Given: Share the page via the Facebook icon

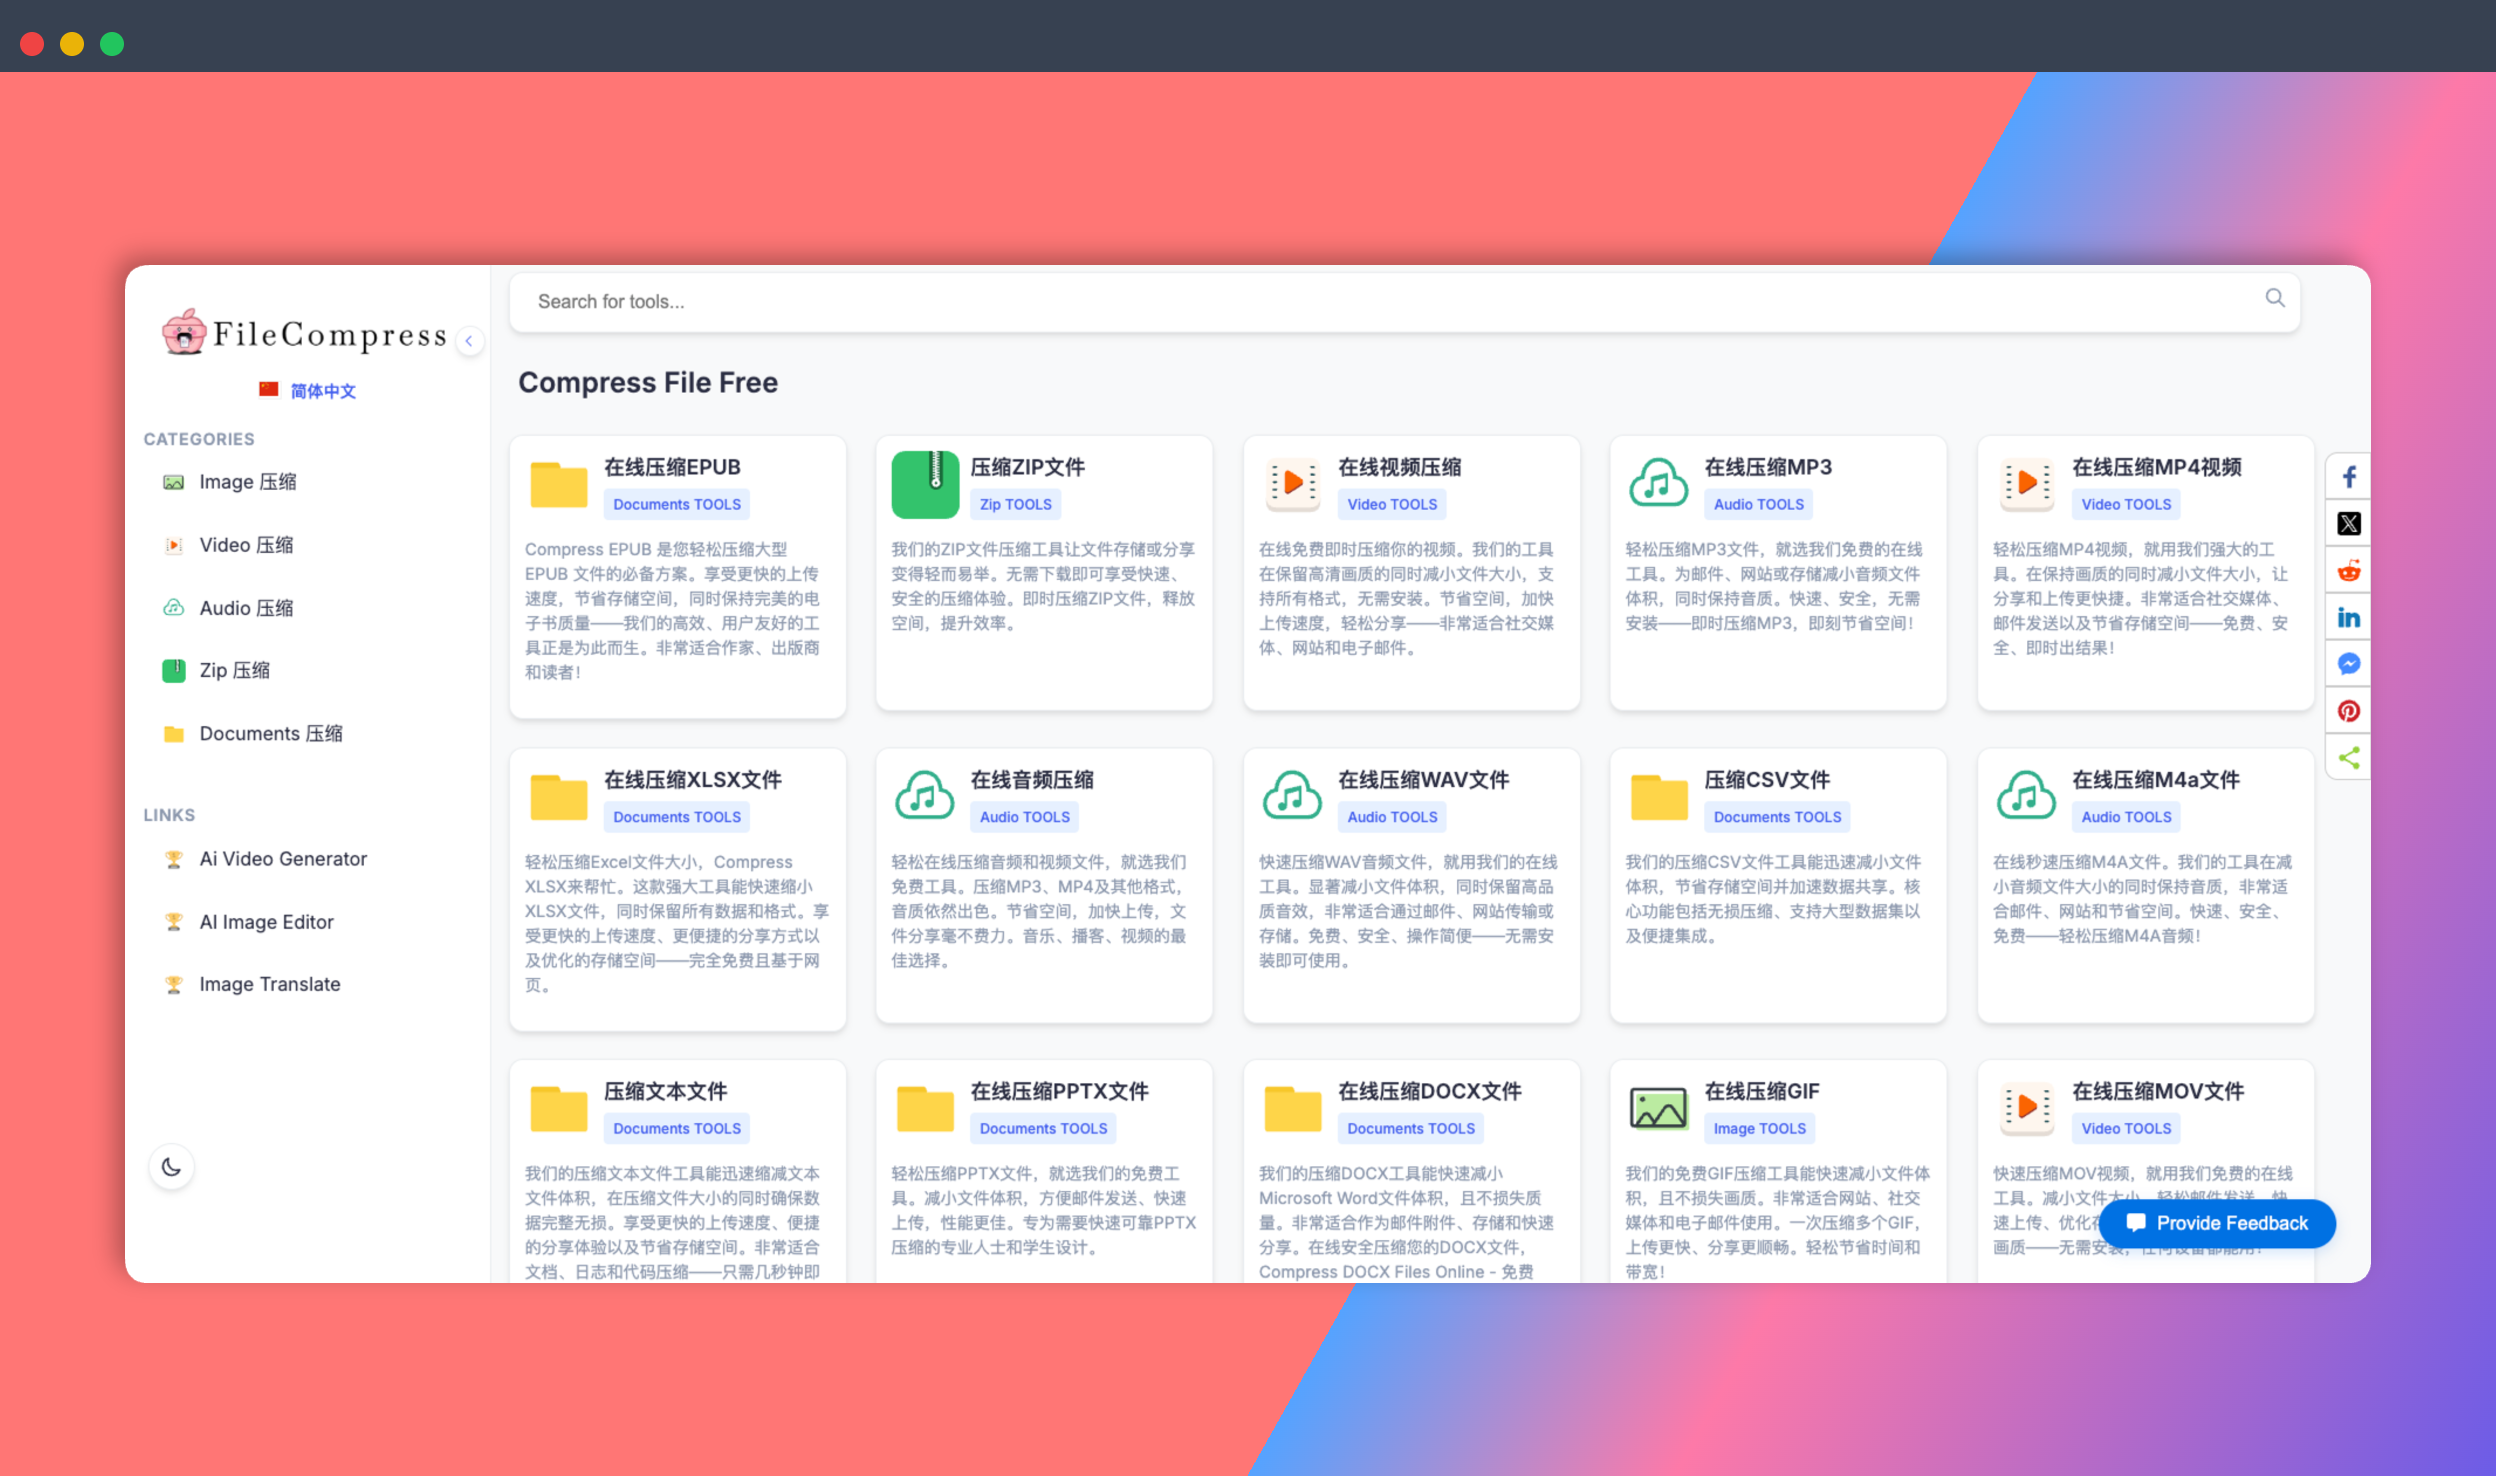Looking at the screenshot, I should 2349,476.
